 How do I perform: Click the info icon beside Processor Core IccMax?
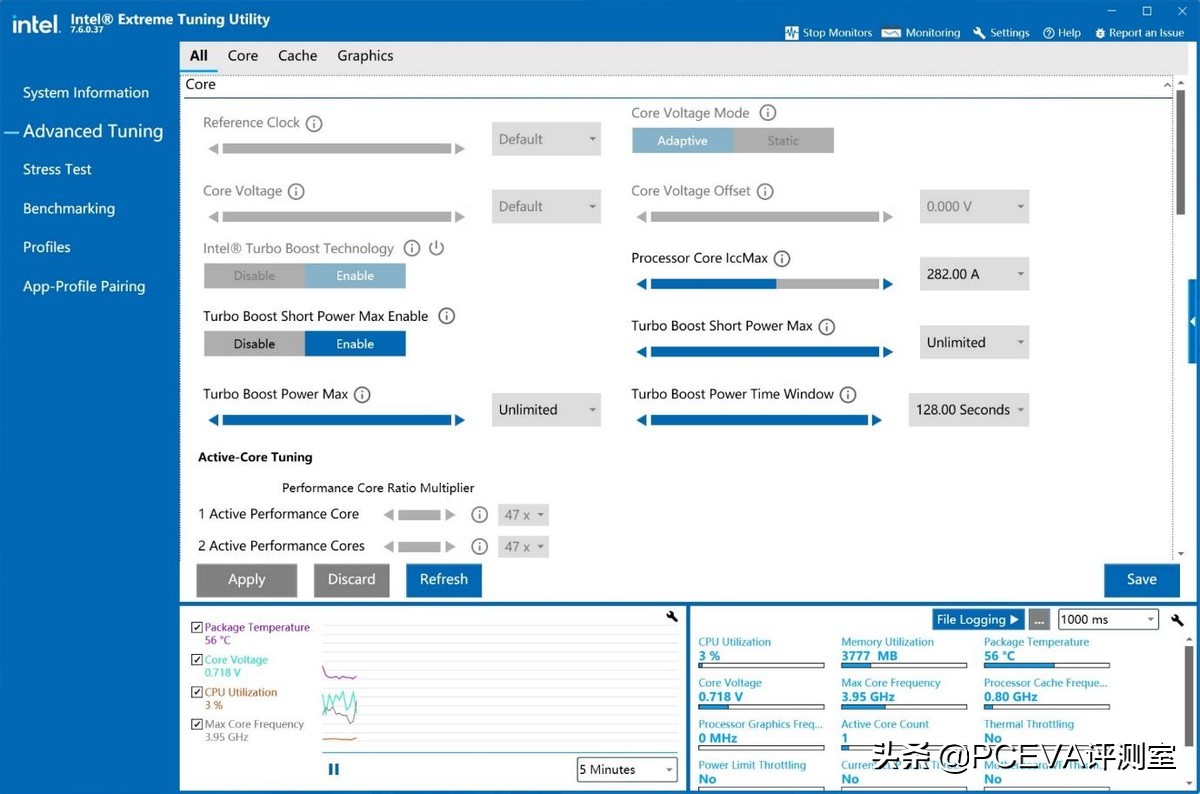pos(782,259)
